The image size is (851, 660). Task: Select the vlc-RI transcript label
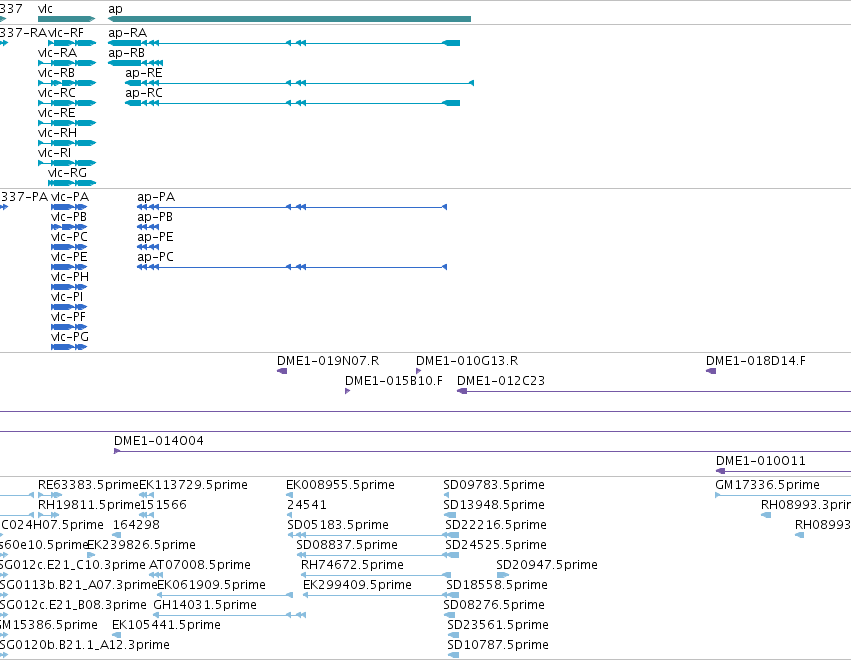54,153
